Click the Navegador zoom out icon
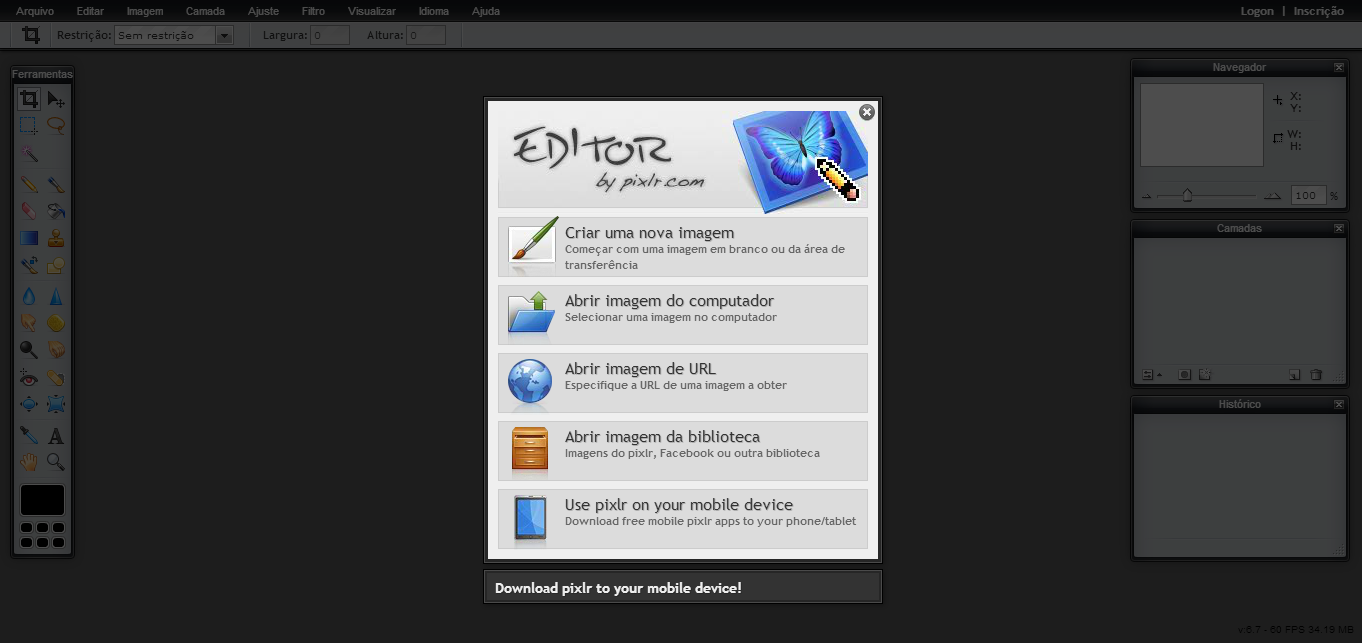The height and width of the screenshot is (643, 1362). [x=1147, y=196]
